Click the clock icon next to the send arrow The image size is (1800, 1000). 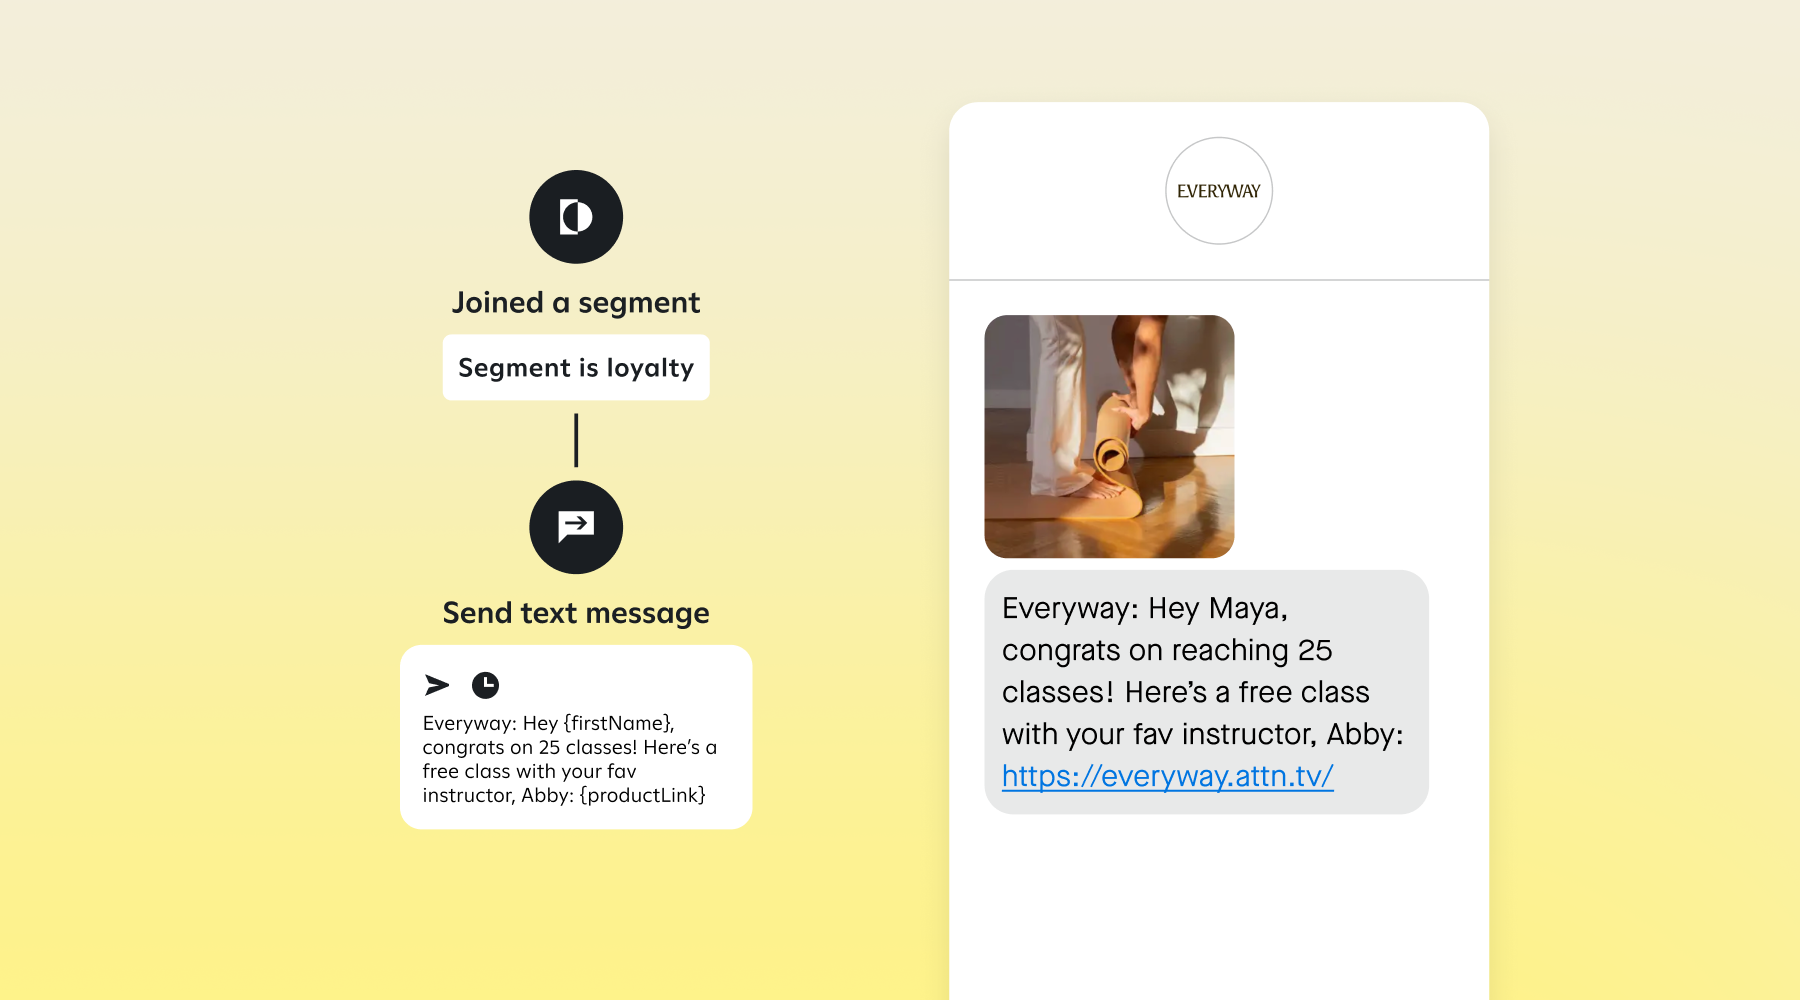pyautogui.click(x=487, y=684)
